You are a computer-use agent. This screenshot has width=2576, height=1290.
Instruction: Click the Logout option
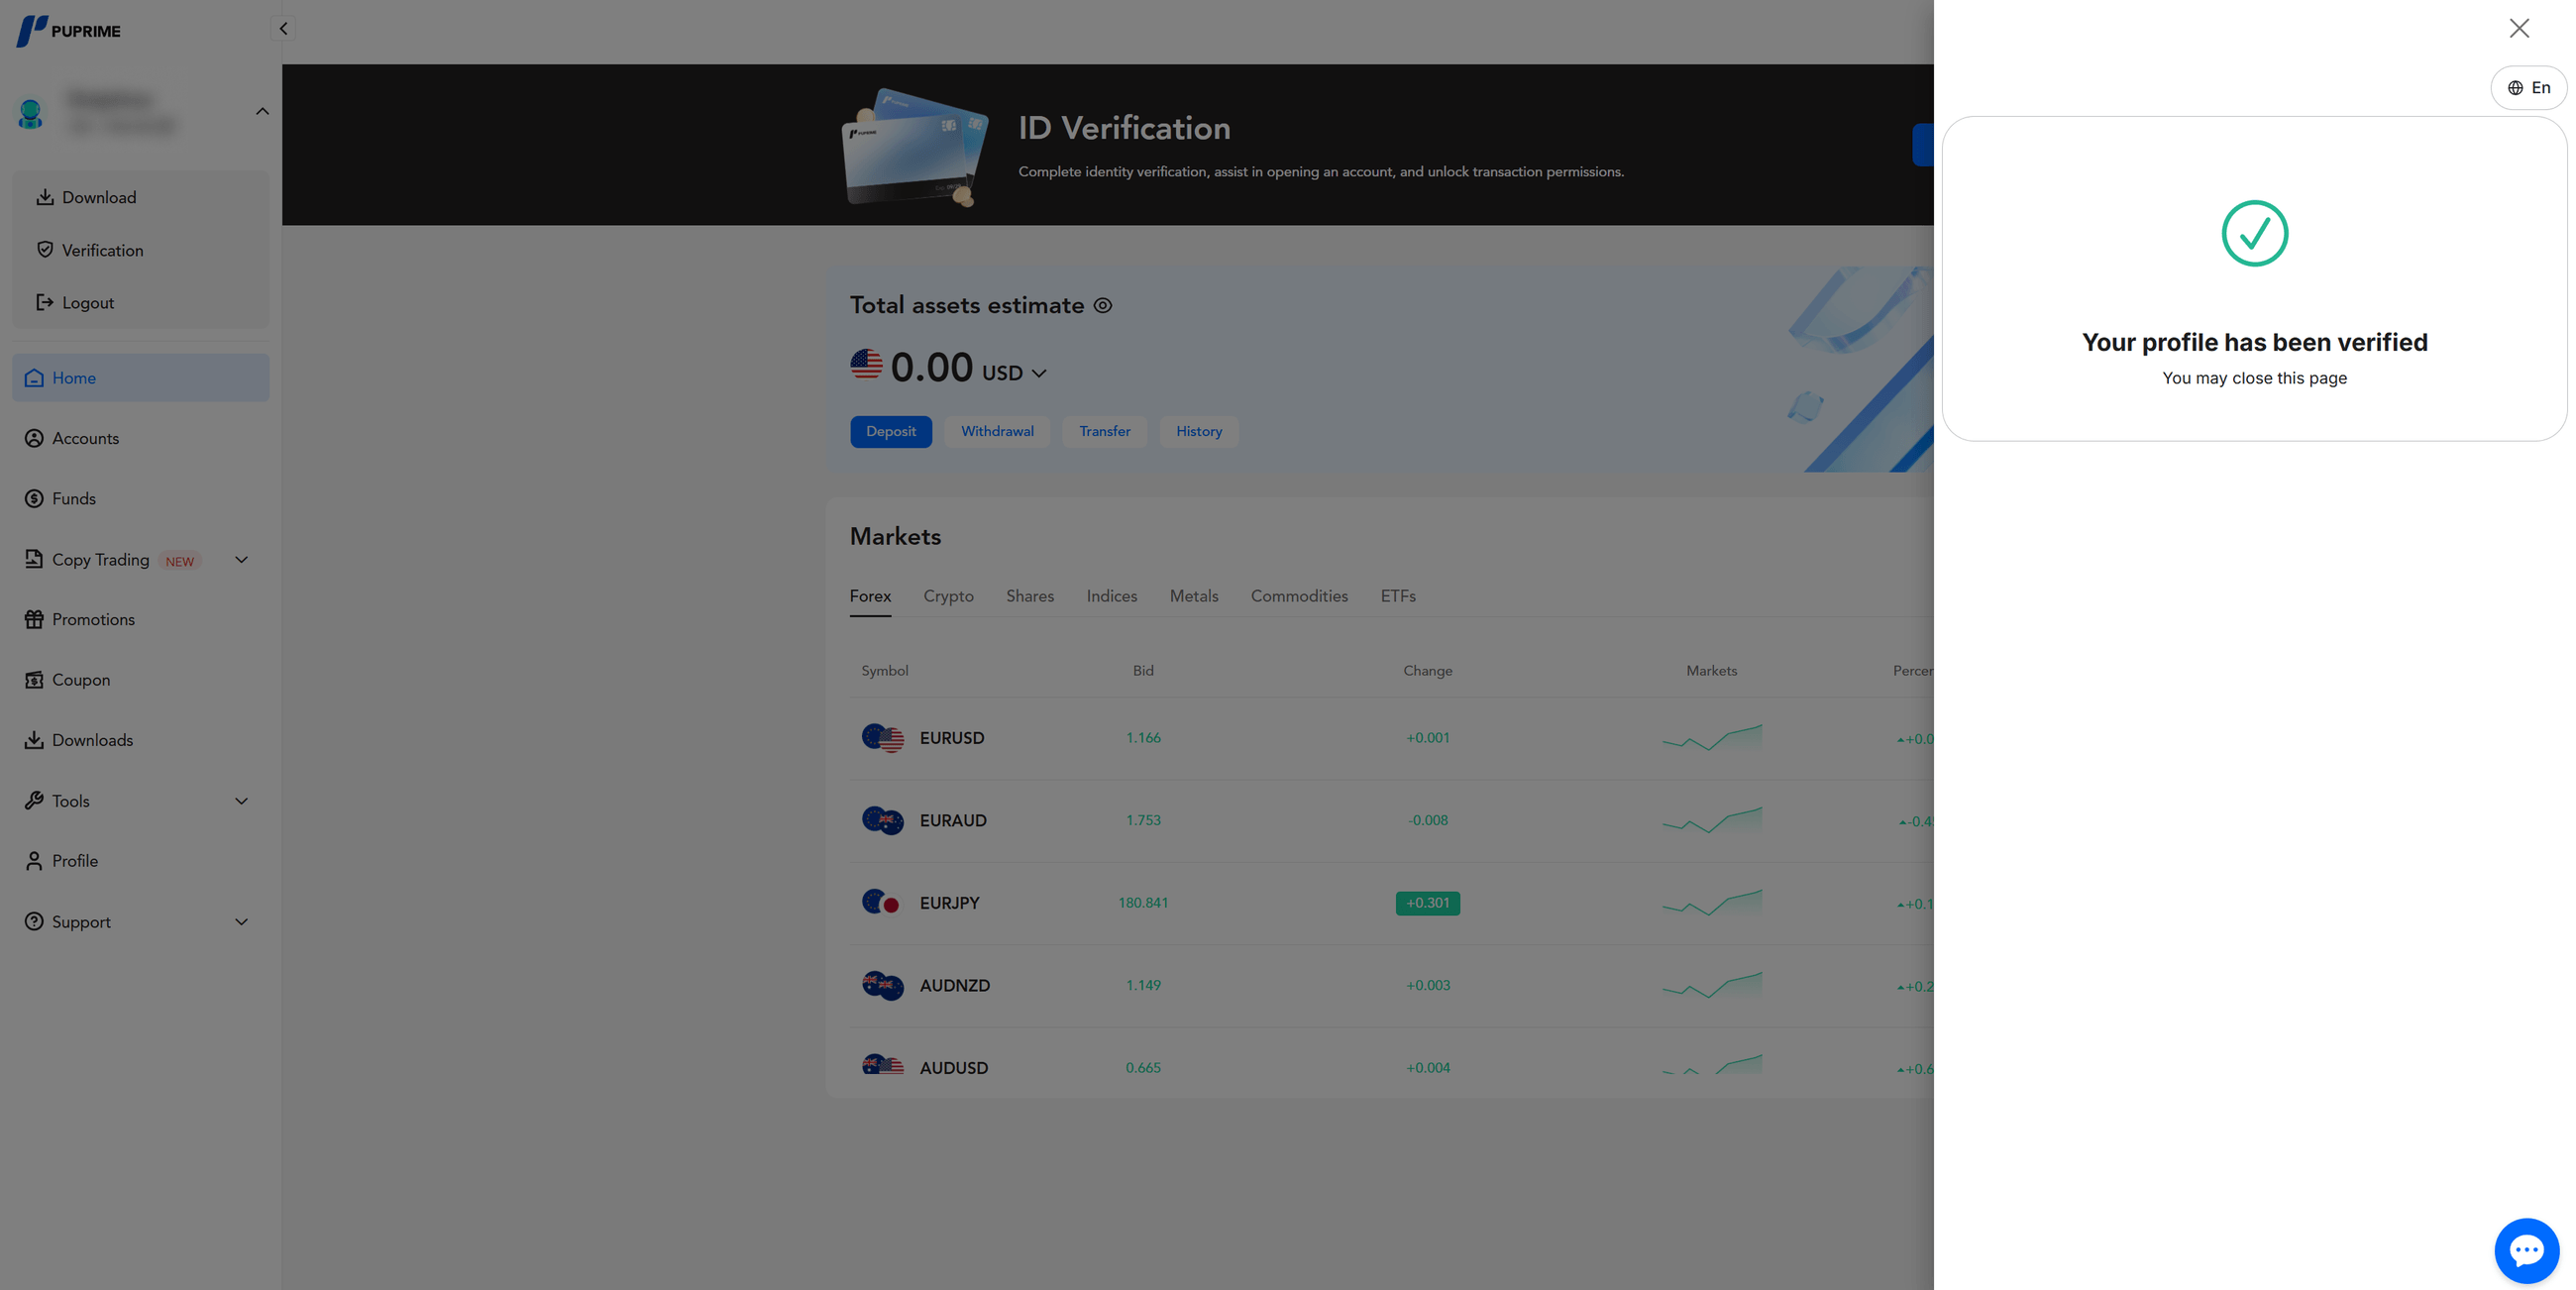pyautogui.click(x=87, y=303)
